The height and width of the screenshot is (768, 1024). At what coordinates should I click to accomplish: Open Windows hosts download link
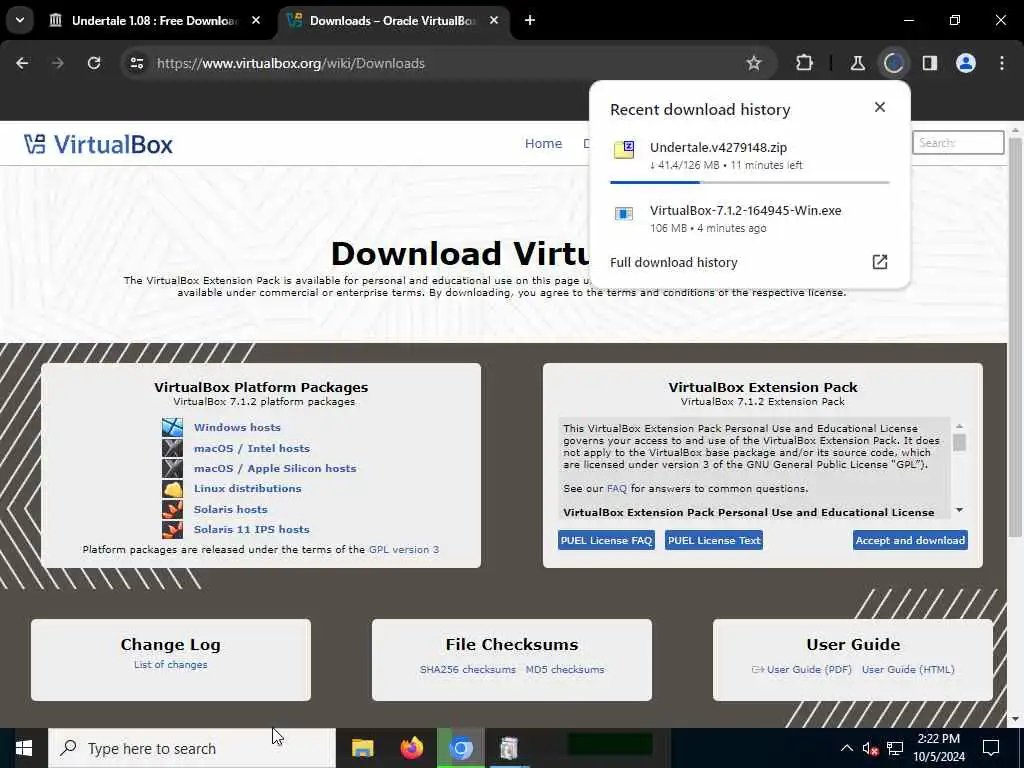click(237, 427)
